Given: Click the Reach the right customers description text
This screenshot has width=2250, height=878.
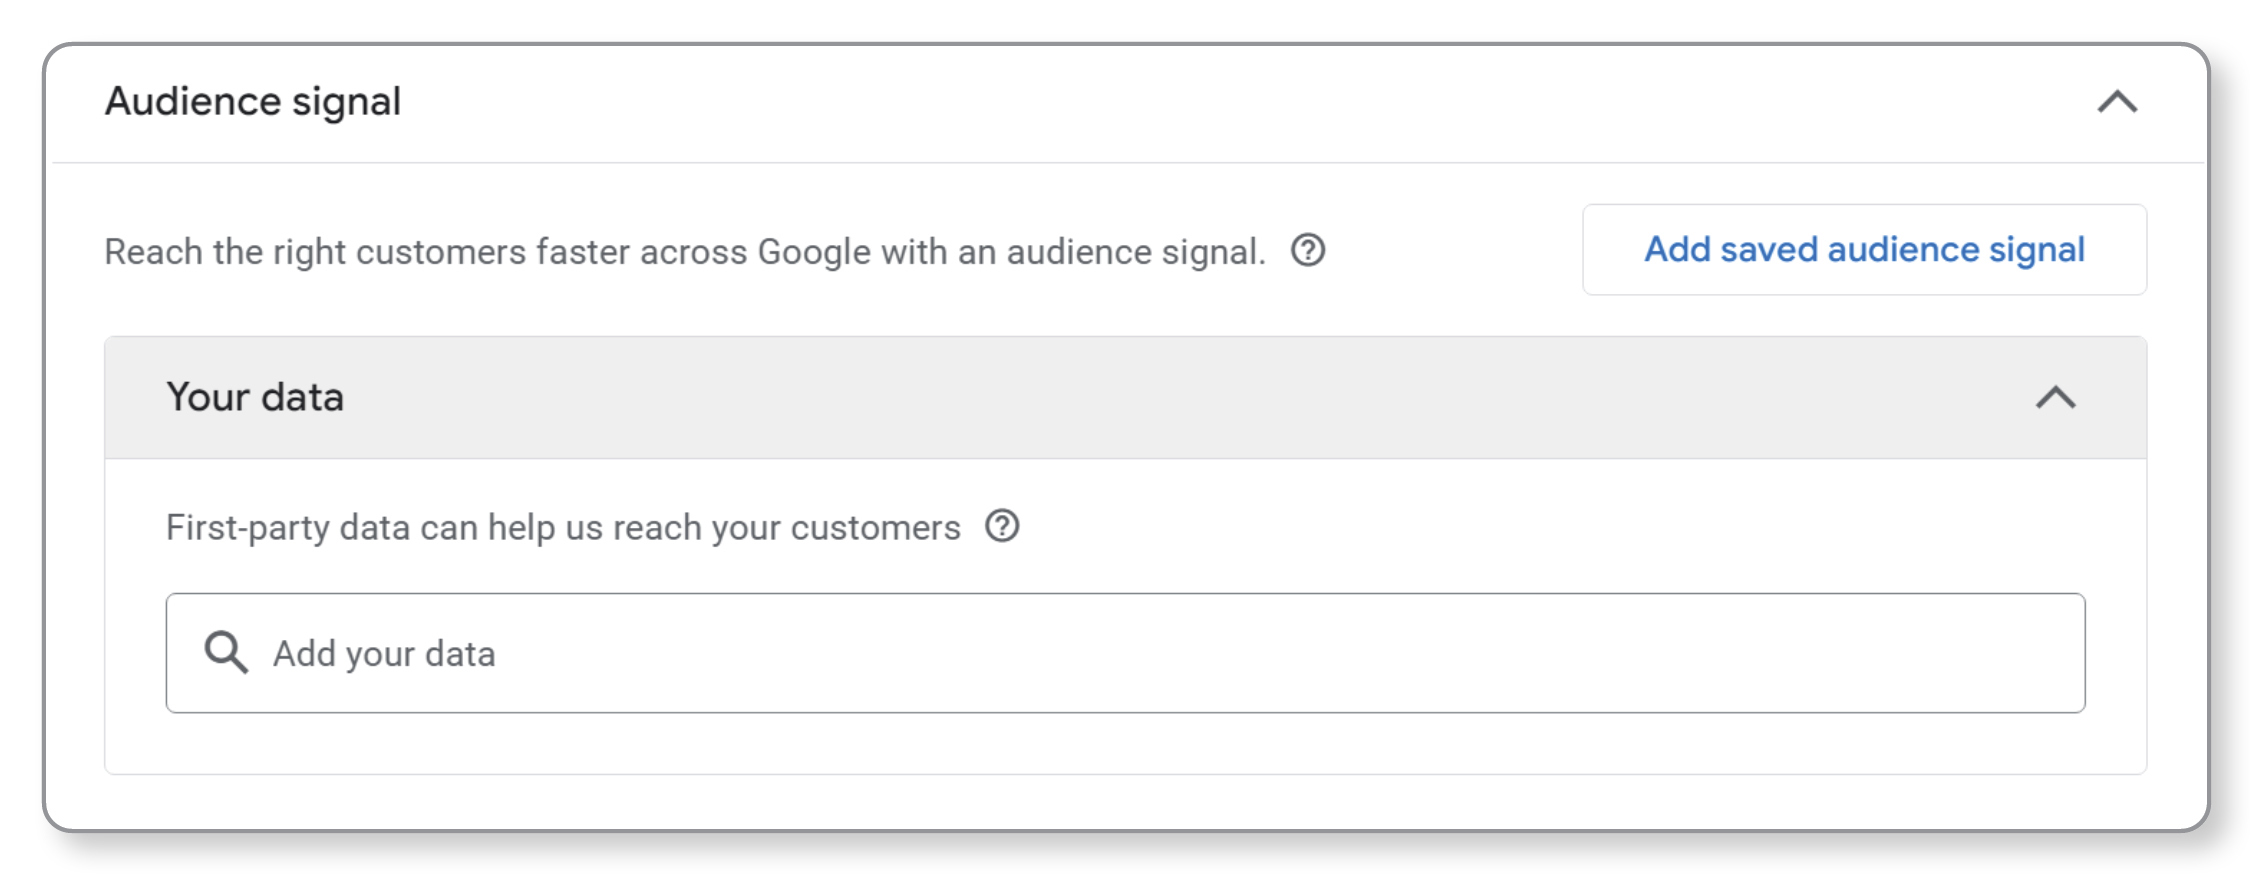Looking at the screenshot, I should (685, 252).
